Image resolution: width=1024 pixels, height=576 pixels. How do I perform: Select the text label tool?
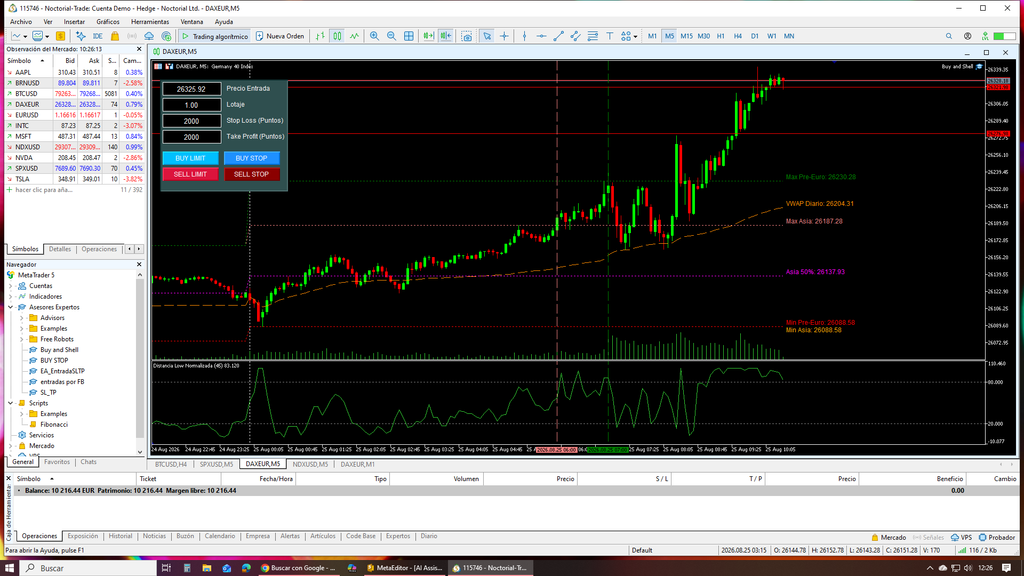[609, 36]
